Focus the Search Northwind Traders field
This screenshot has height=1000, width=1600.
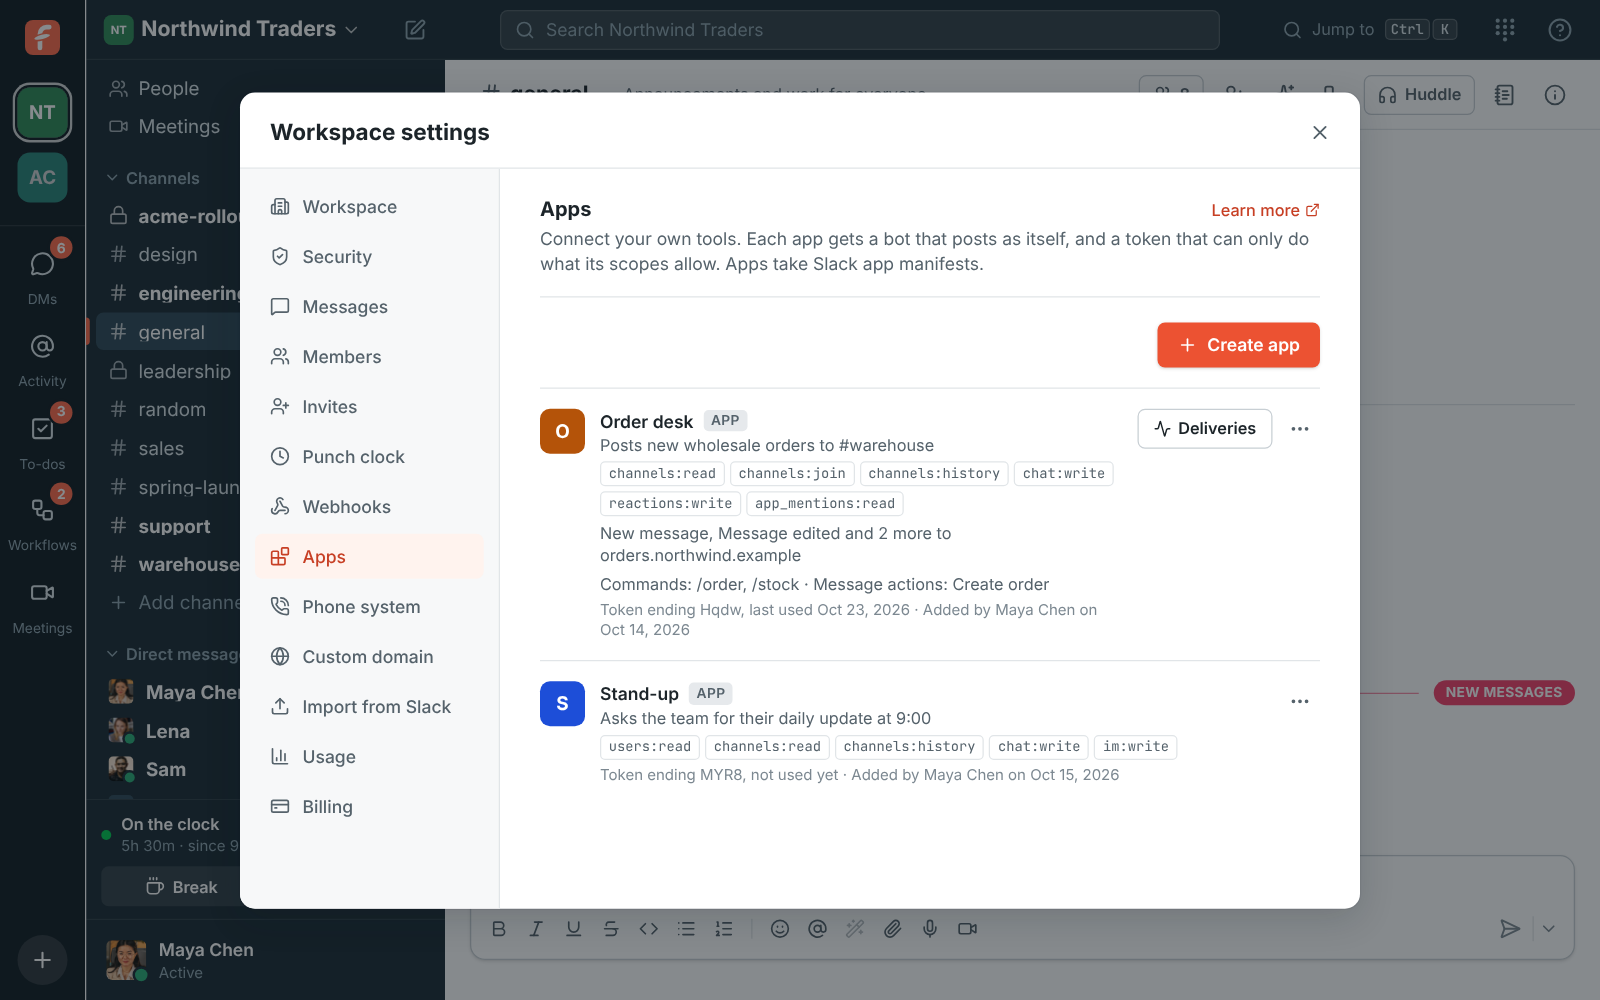point(860,30)
